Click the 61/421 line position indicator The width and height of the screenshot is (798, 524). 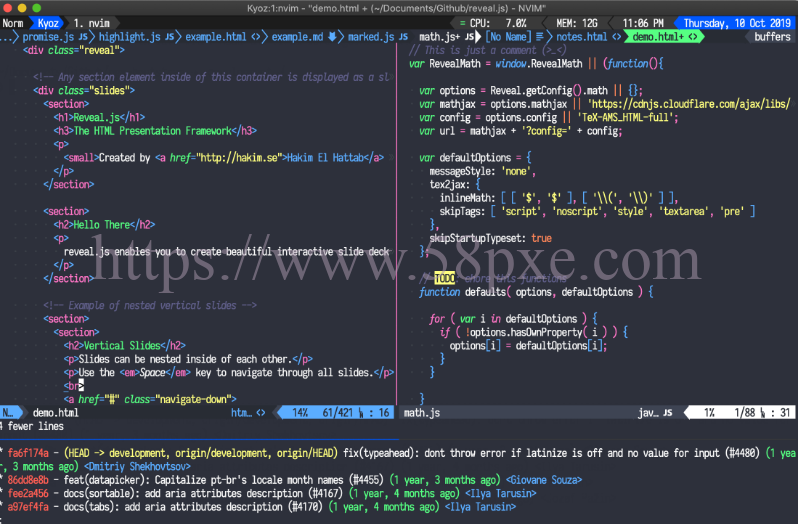tap(337, 413)
